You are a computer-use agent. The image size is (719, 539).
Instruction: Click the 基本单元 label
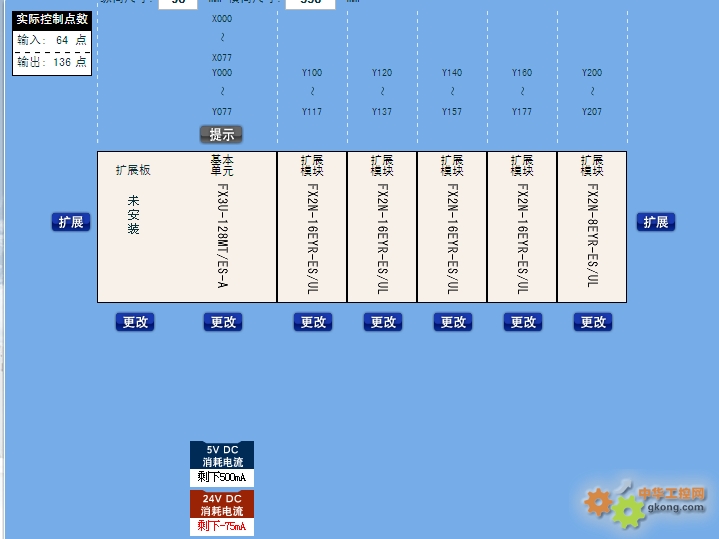(222, 166)
